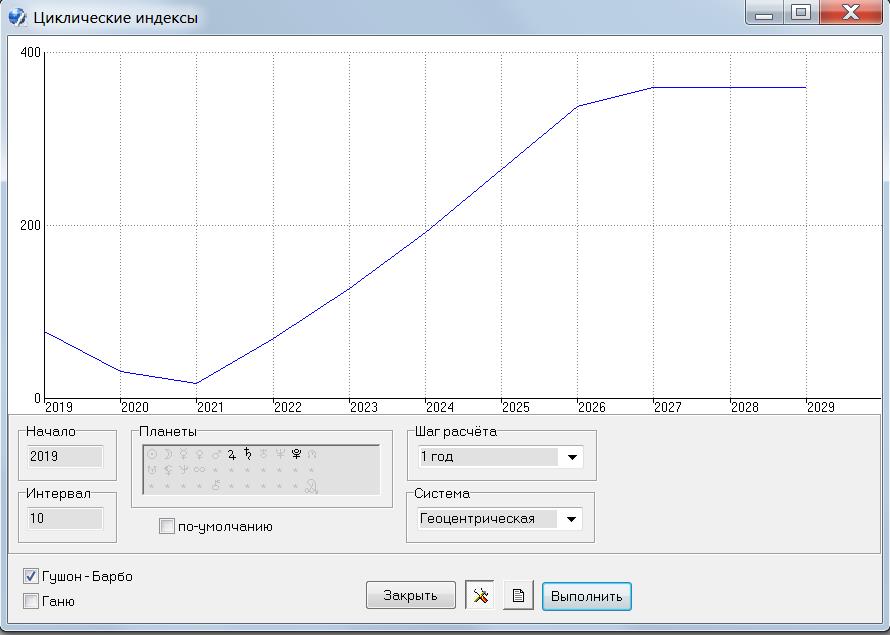Open the Шаг расчёта dropdown

[572, 457]
